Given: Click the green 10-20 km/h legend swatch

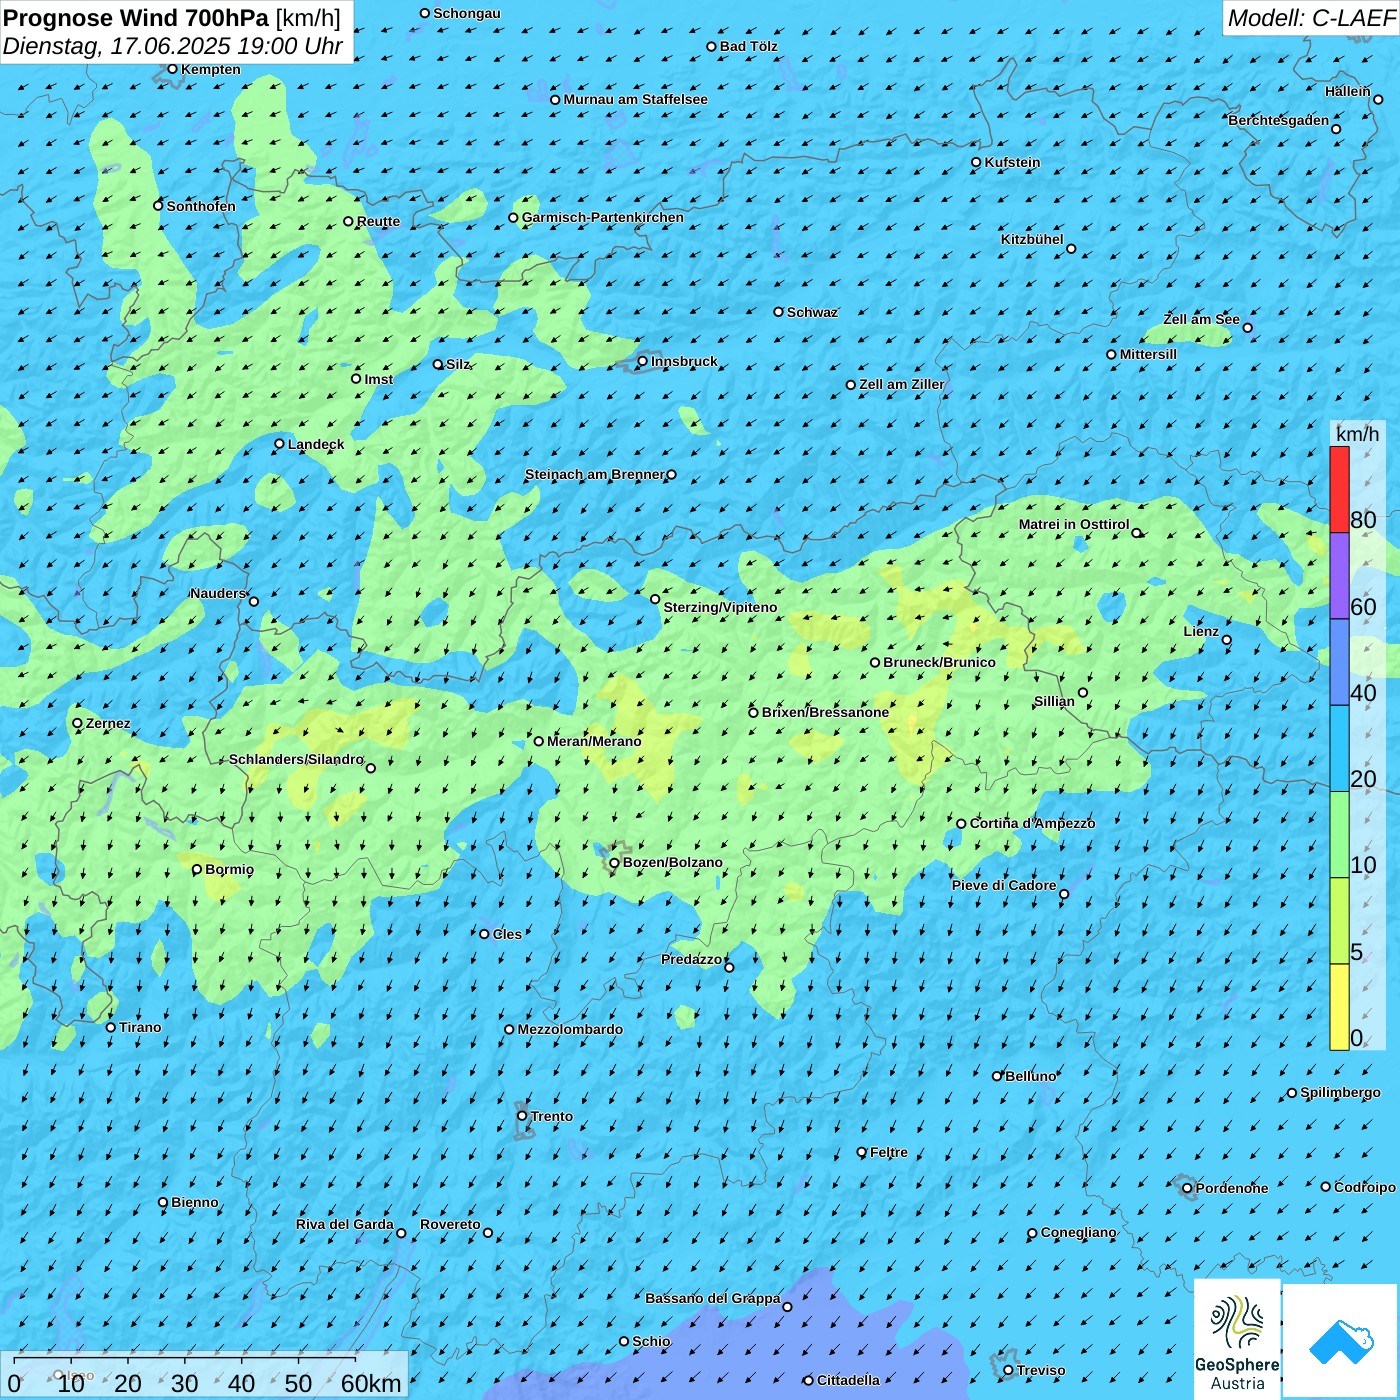Looking at the screenshot, I should tap(1339, 835).
